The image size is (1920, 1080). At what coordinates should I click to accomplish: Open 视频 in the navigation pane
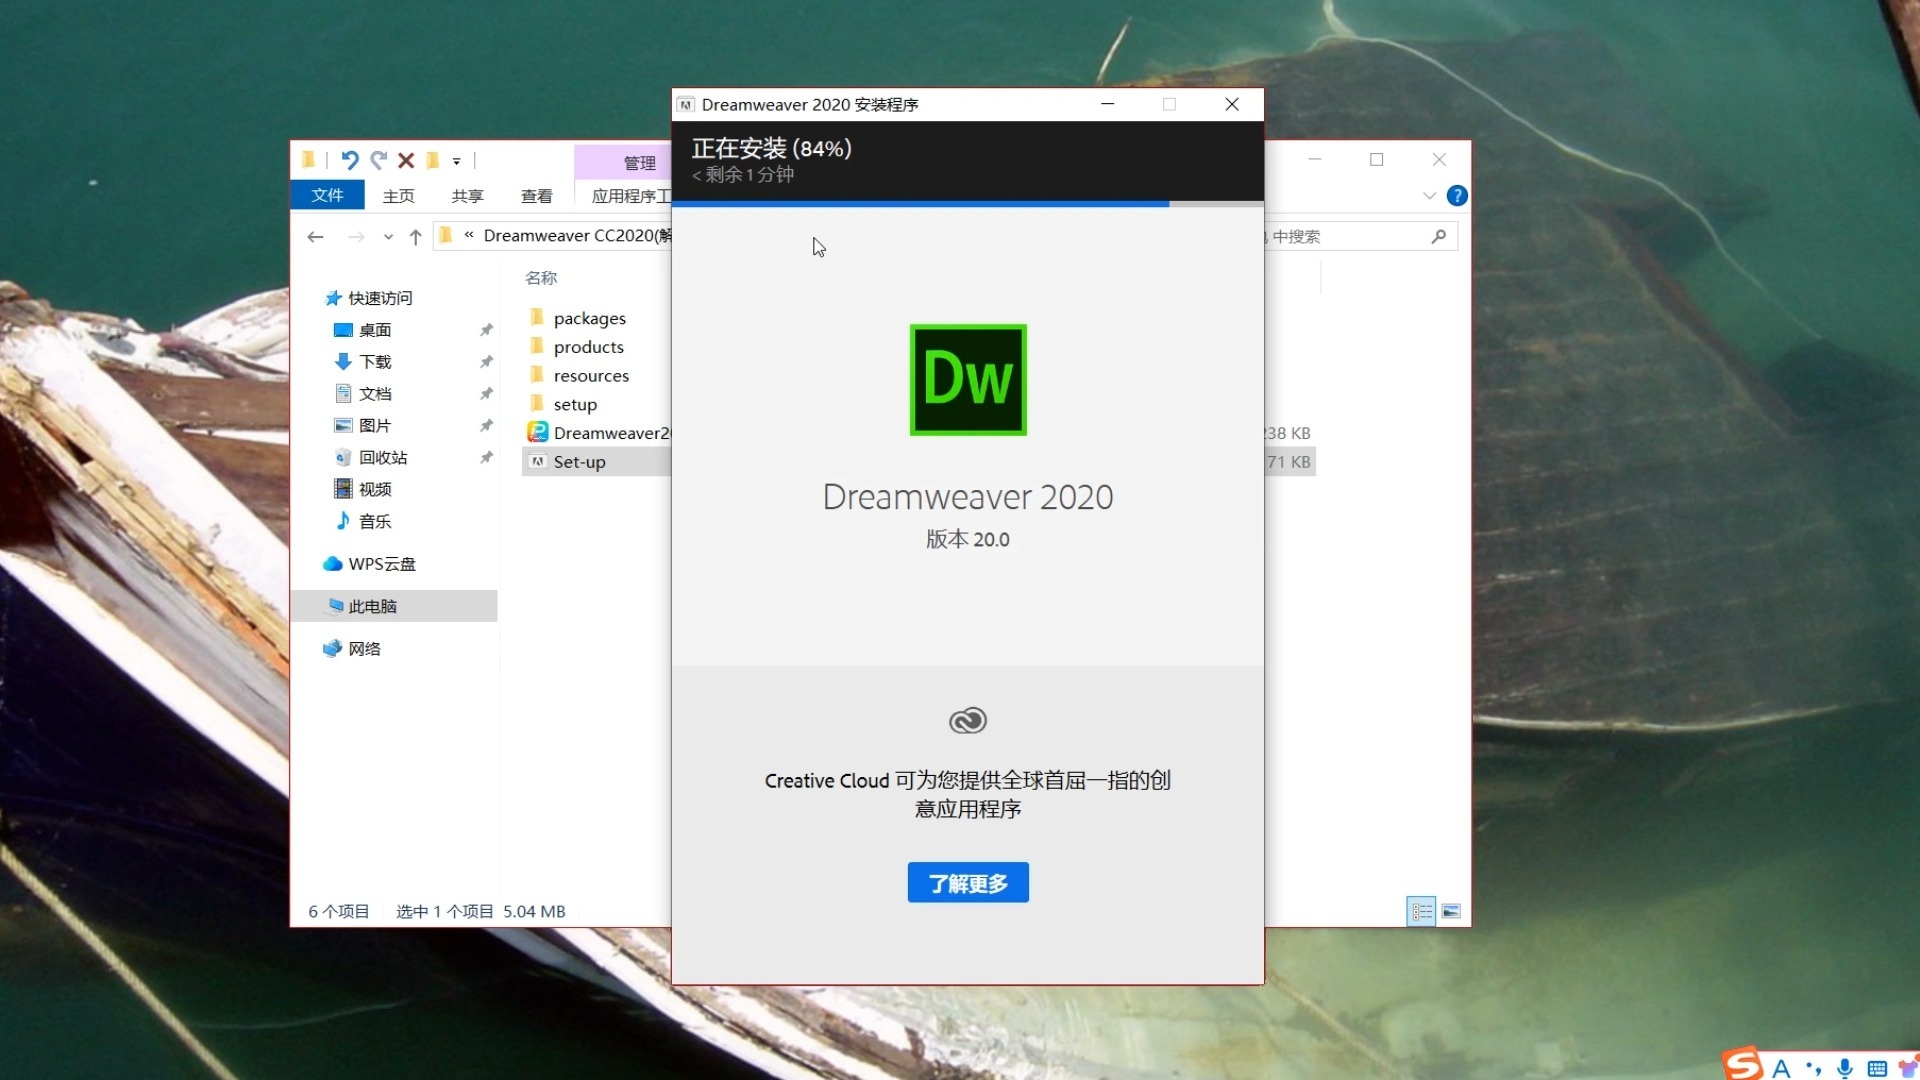[375, 489]
